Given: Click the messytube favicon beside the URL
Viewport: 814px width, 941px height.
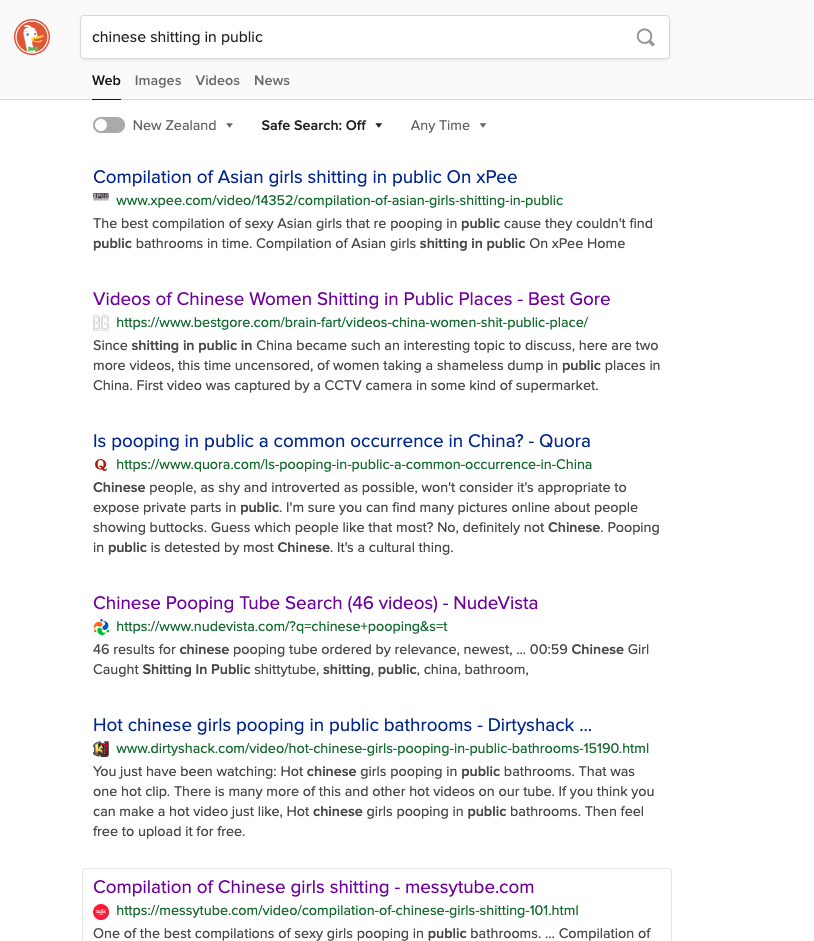Looking at the screenshot, I should point(101,911).
